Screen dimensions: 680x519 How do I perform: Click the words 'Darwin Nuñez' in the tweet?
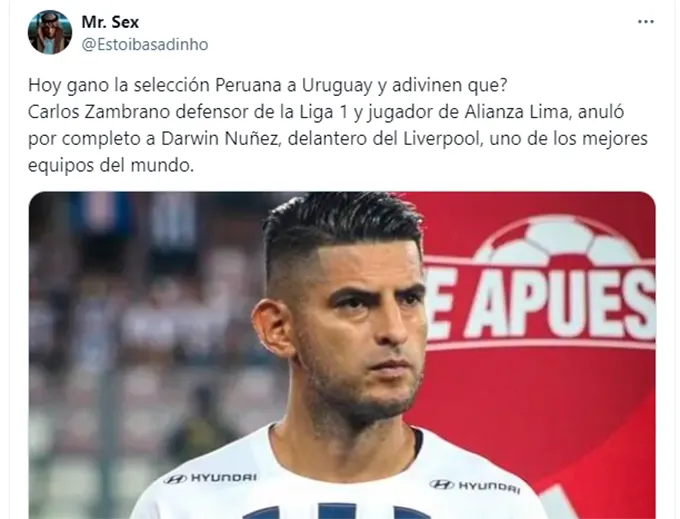point(221,139)
